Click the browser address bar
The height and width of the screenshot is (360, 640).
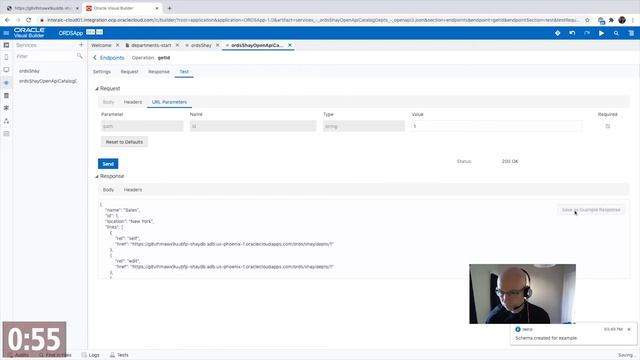pos(312,20)
